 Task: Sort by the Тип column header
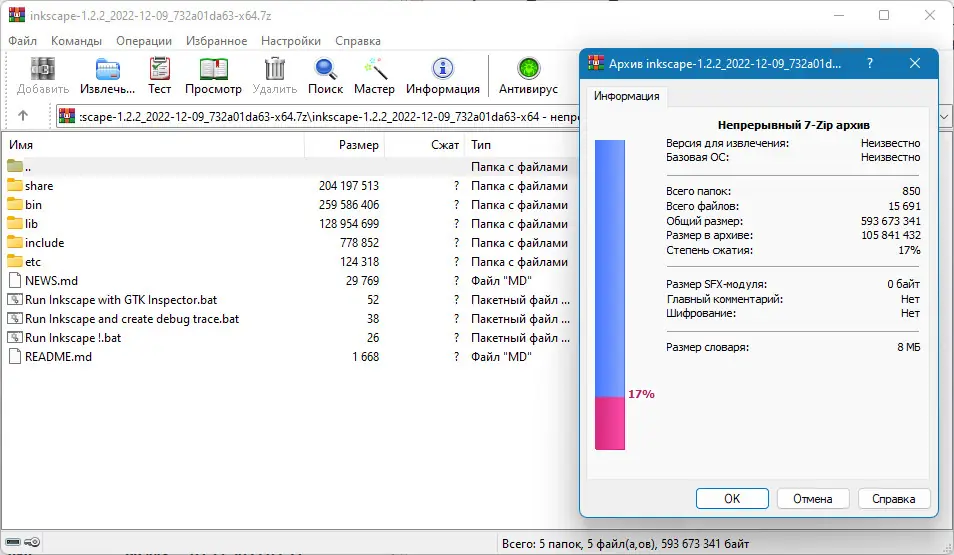point(521,145)
